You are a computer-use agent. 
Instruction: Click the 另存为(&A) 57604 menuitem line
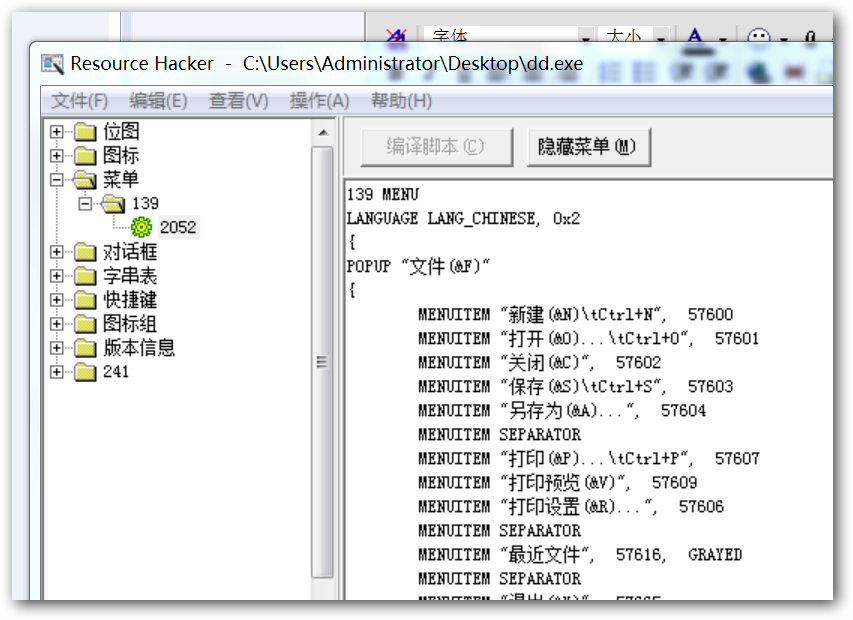point(562,410)
